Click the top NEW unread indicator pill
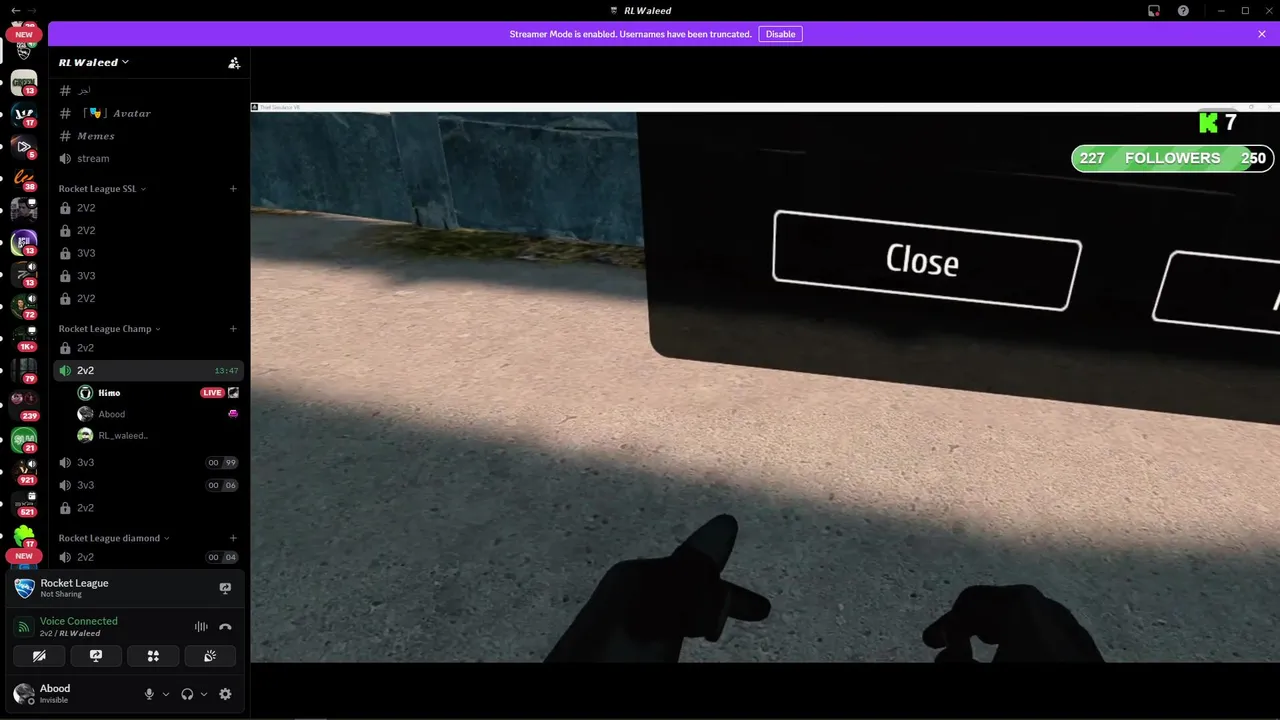Image resolution: width=1280 pixels, height=720 pixels. click(24, 34)
